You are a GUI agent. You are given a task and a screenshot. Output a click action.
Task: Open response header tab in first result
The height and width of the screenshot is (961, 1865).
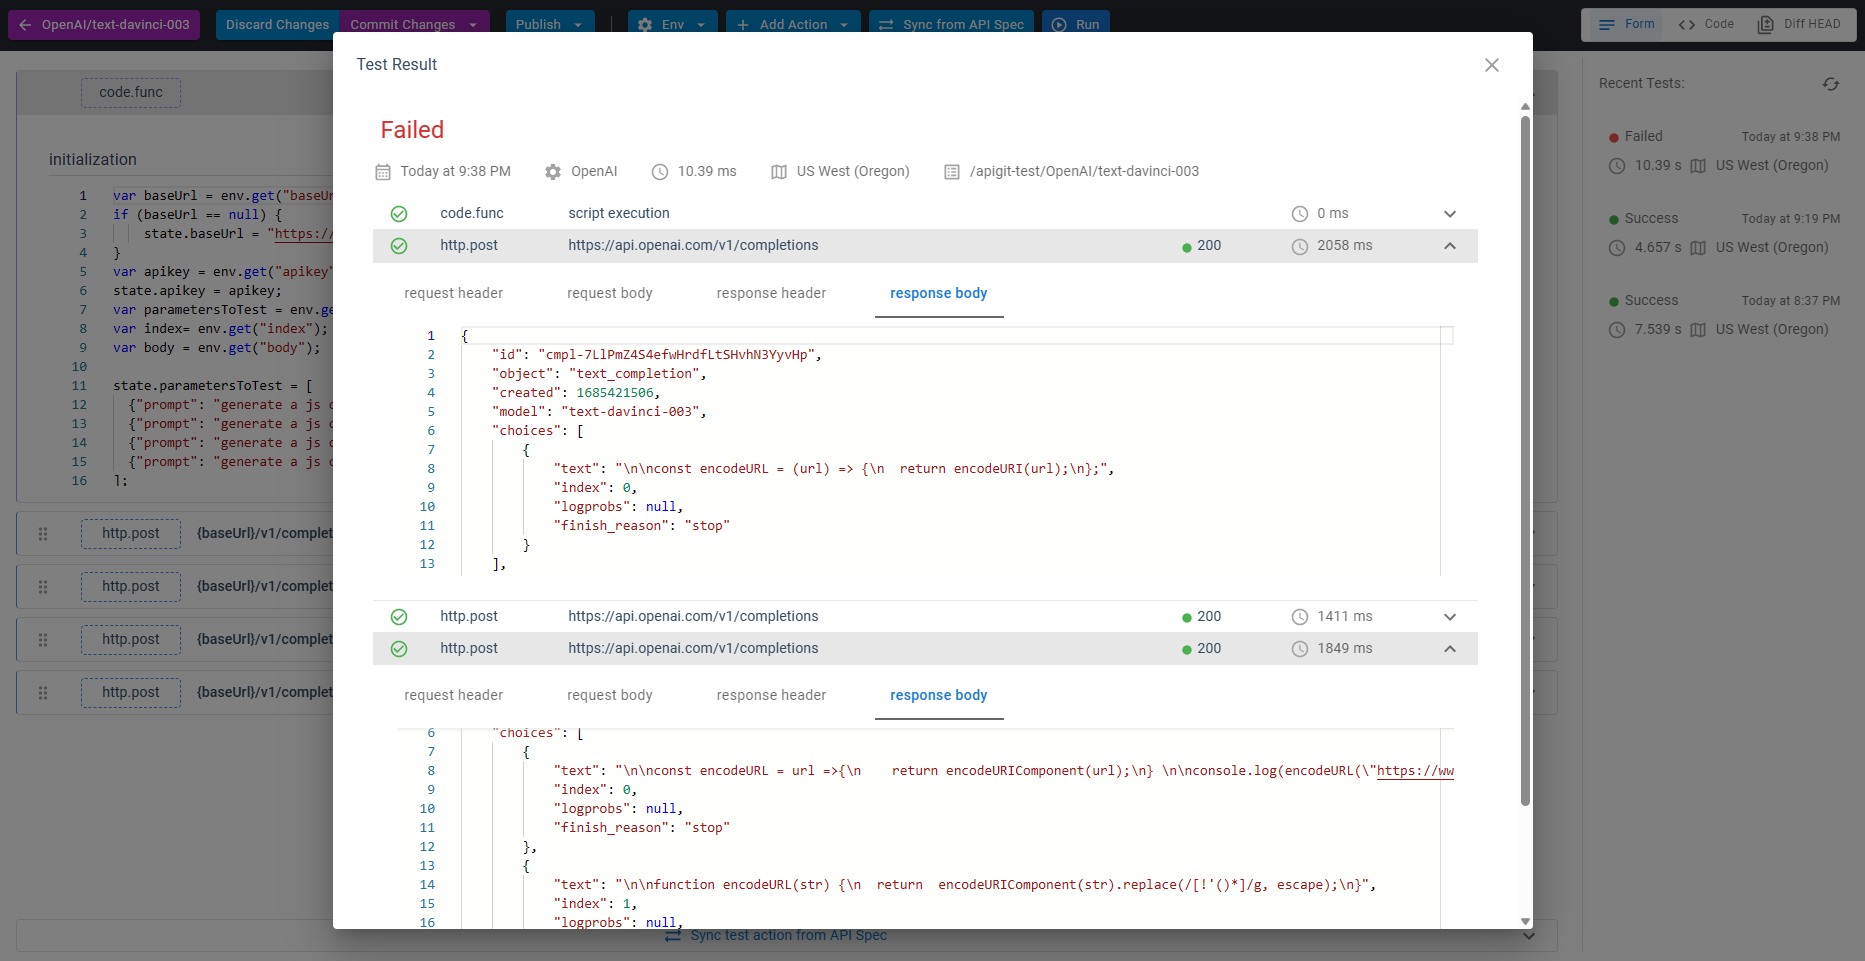(771, 294)
